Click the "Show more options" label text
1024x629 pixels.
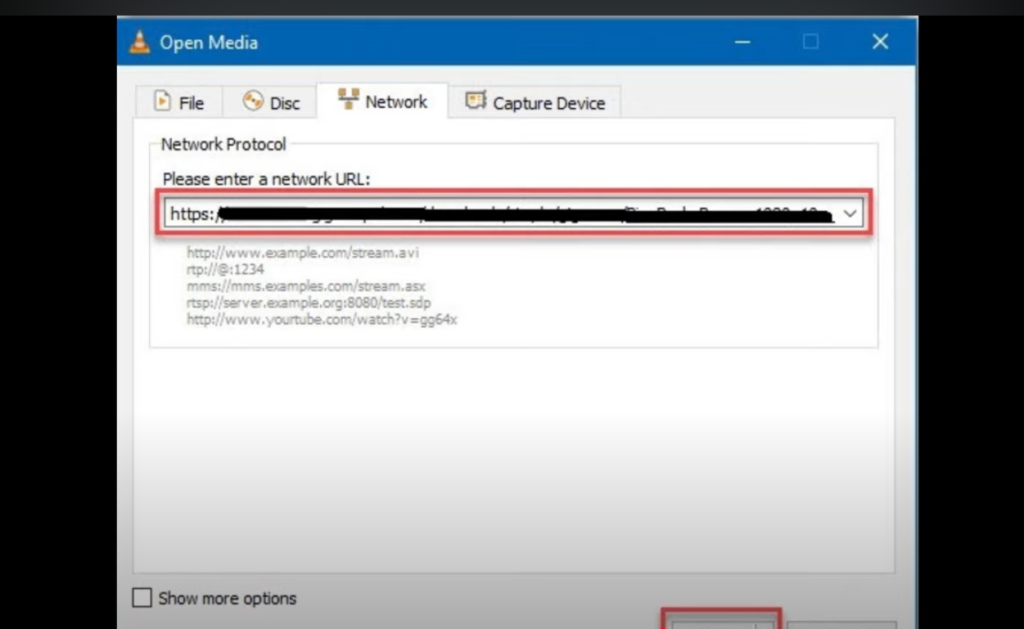(x=227, y=598)
